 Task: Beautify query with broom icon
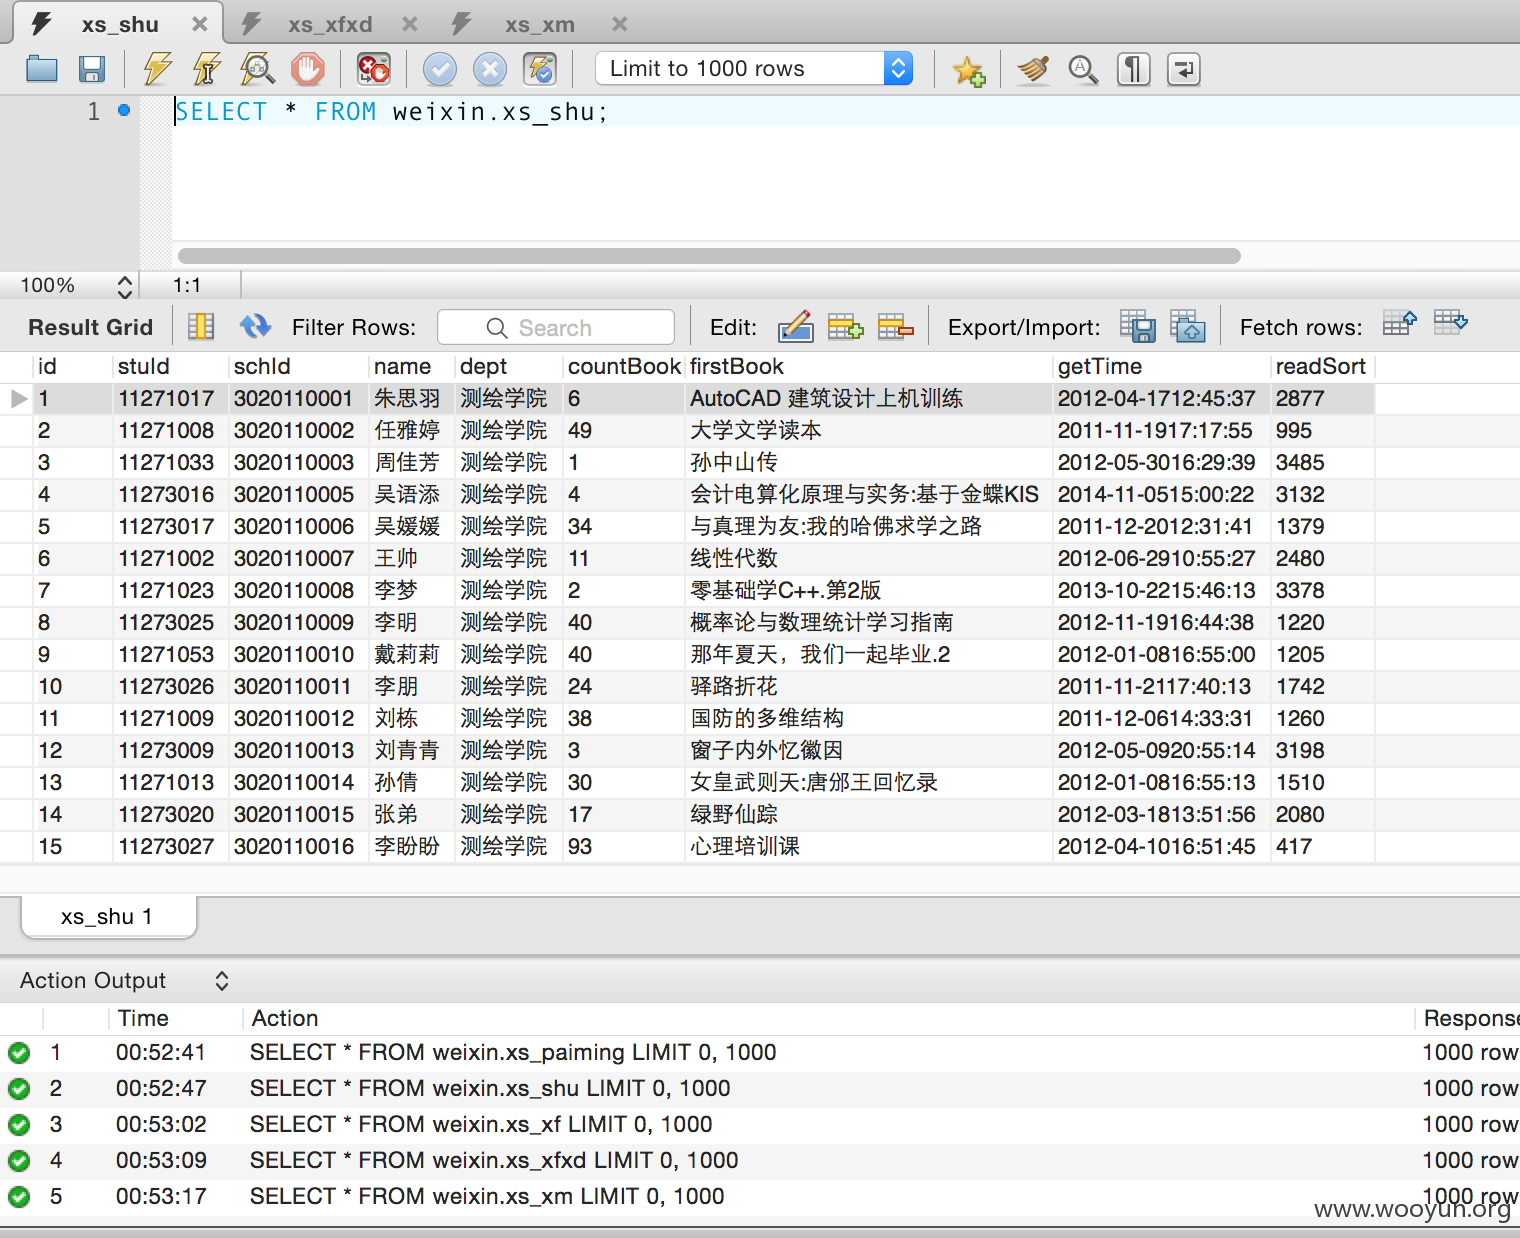point(1033,69)
